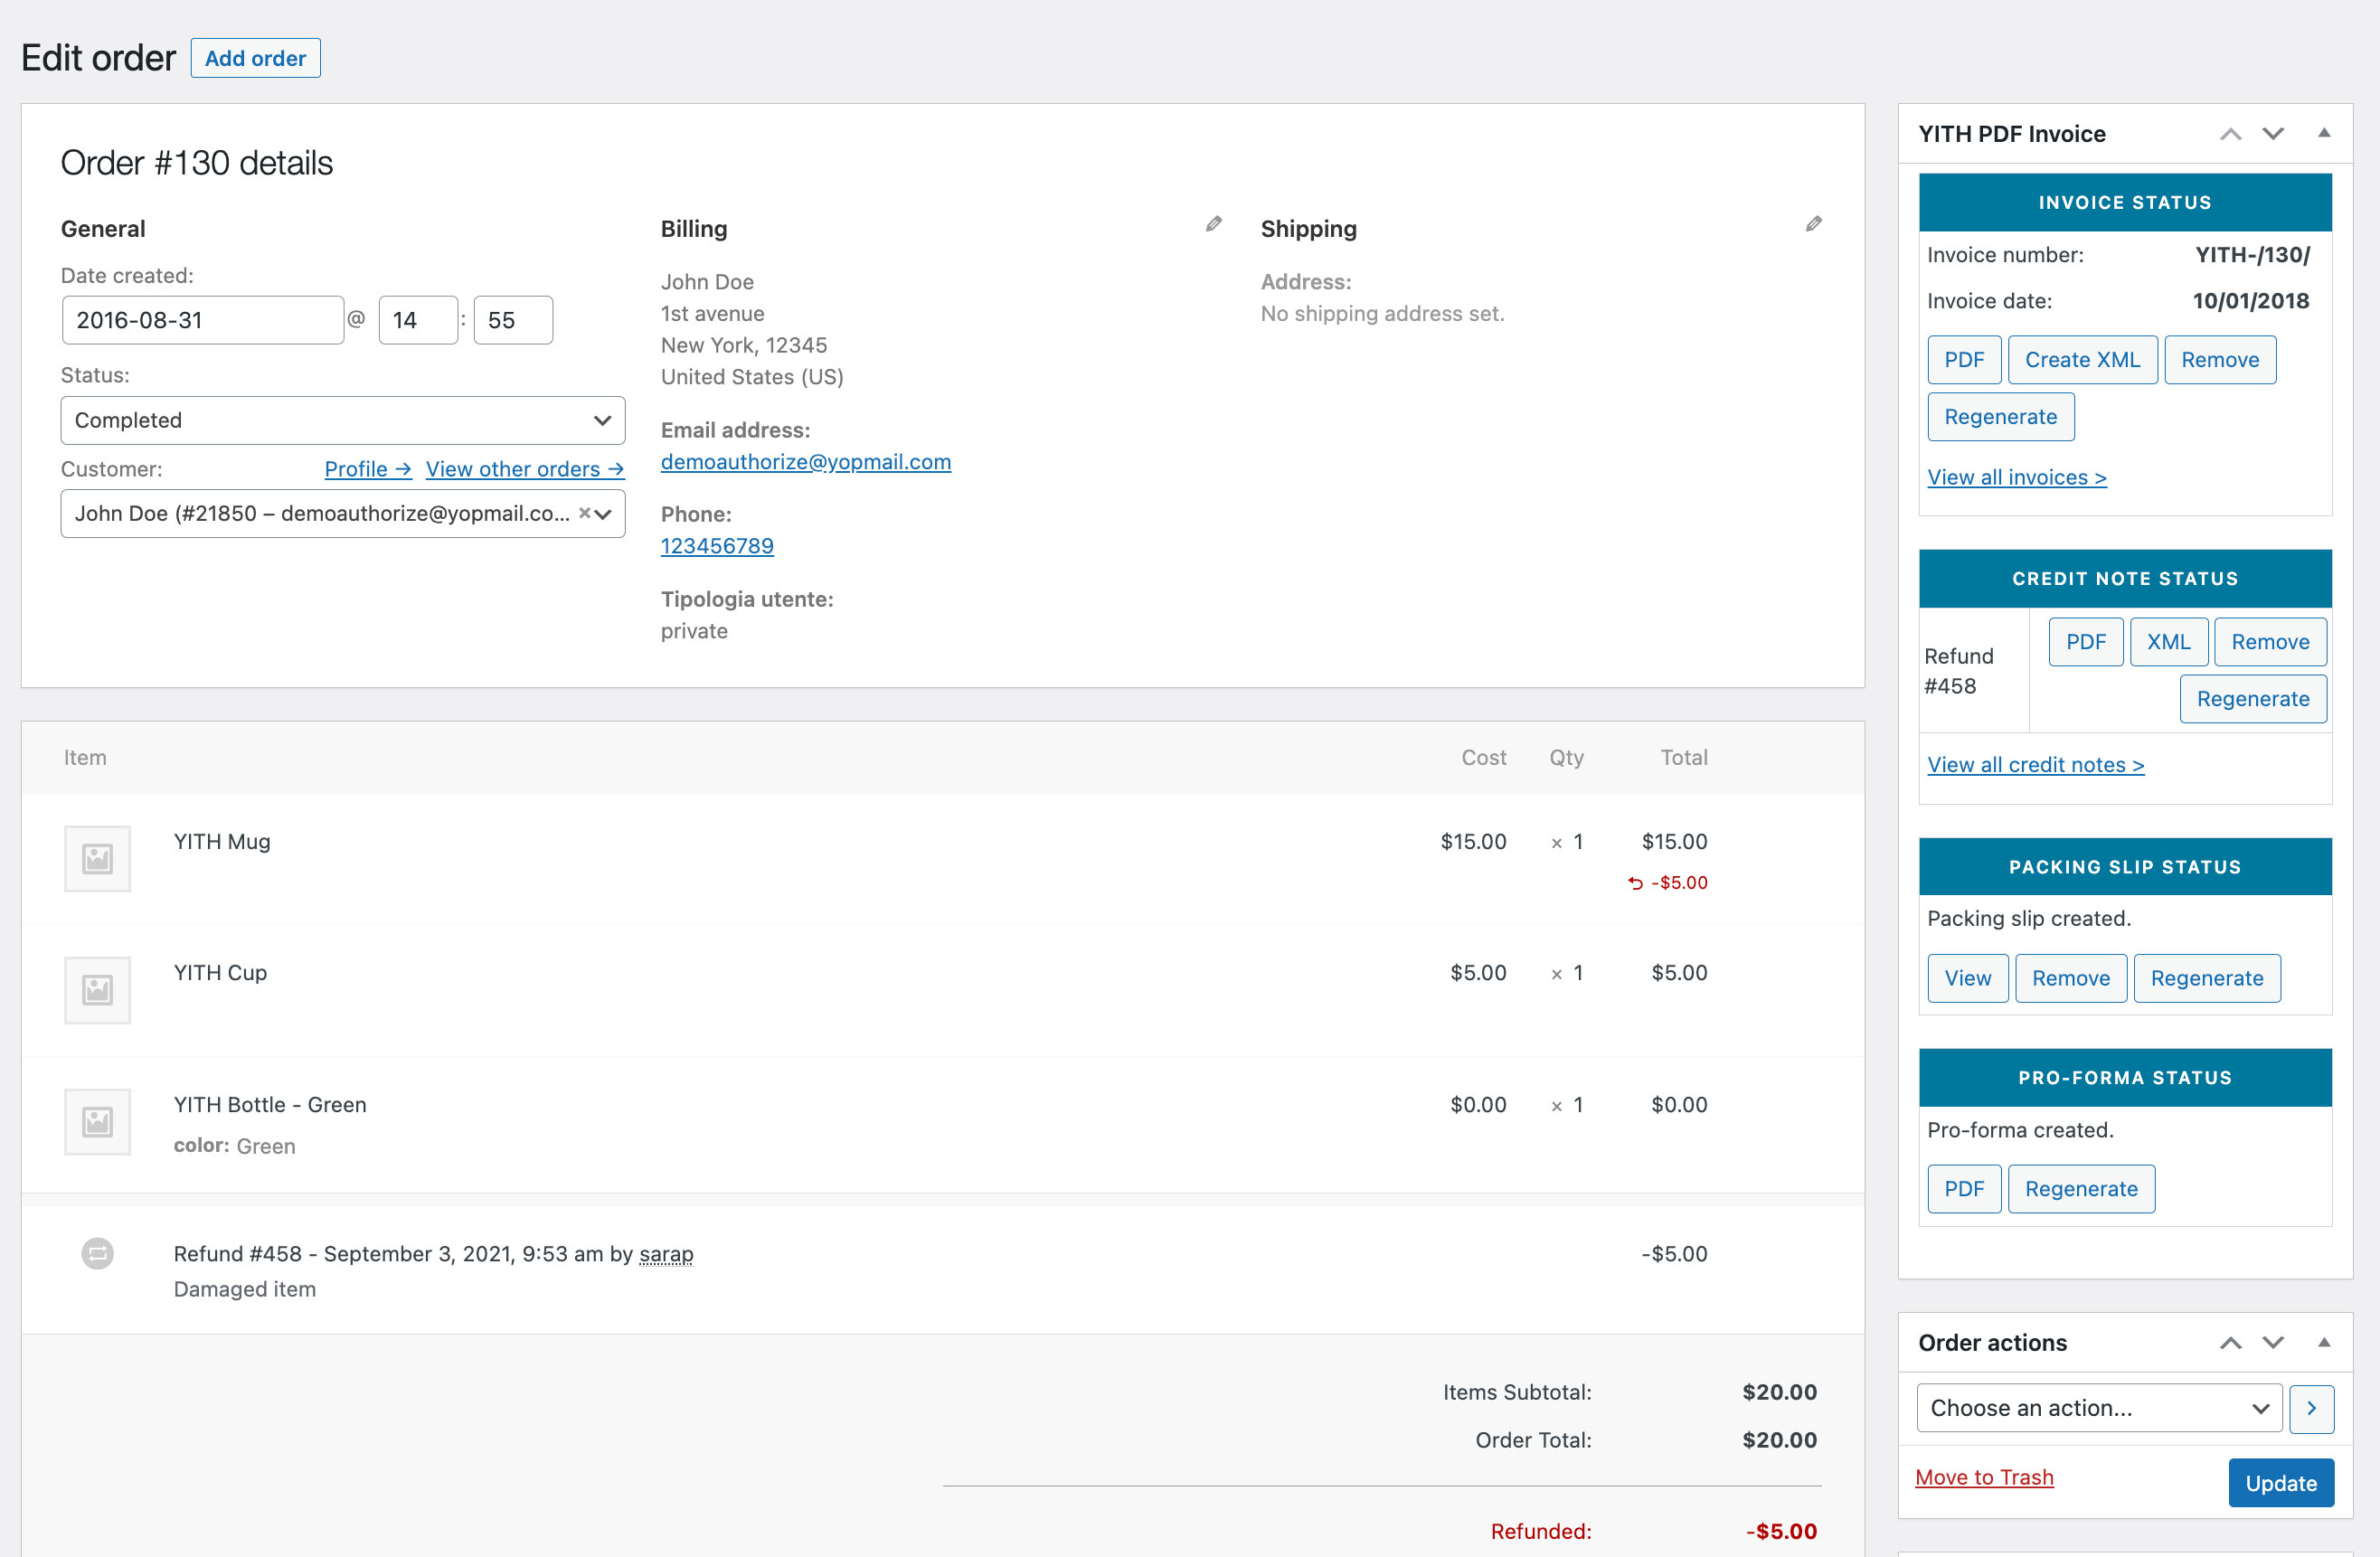Collapse the YITH PDF Invoice panel

[2324, 134]
